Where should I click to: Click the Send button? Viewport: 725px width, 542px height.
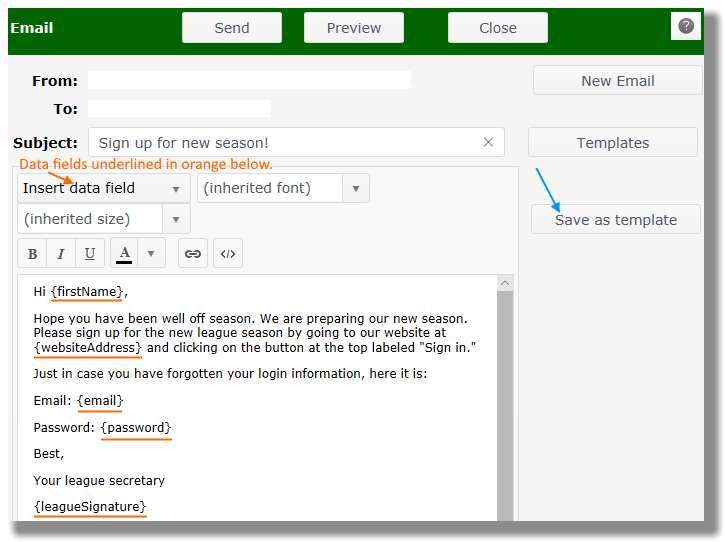(x=232, y=28)
